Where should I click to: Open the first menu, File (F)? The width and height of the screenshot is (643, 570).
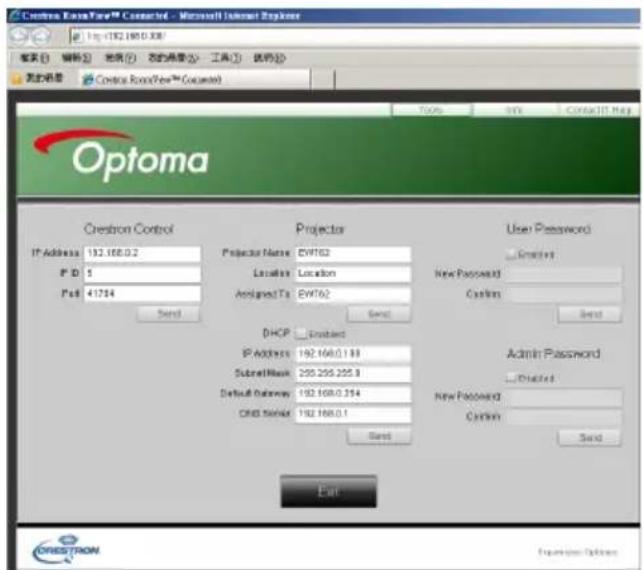click(35, 58)
